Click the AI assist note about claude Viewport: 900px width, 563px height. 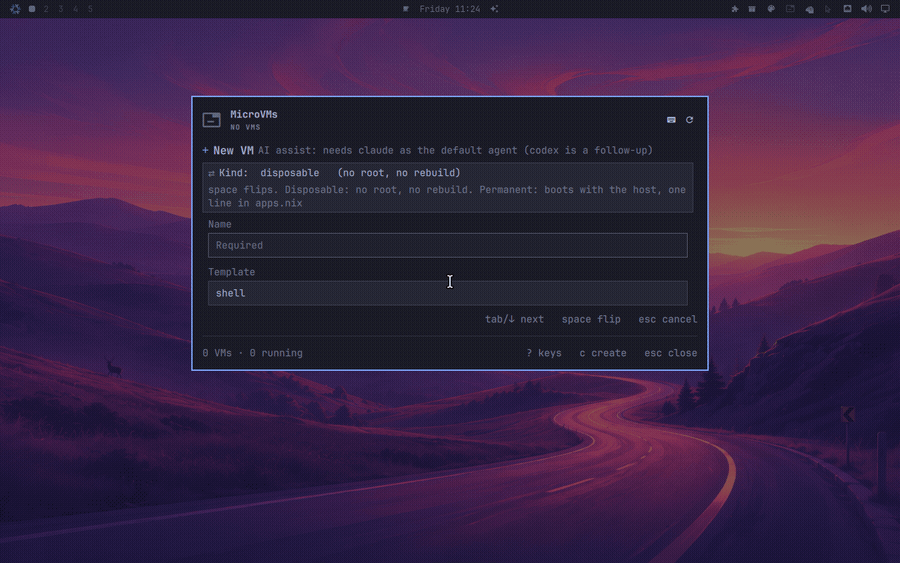point(455,150)
